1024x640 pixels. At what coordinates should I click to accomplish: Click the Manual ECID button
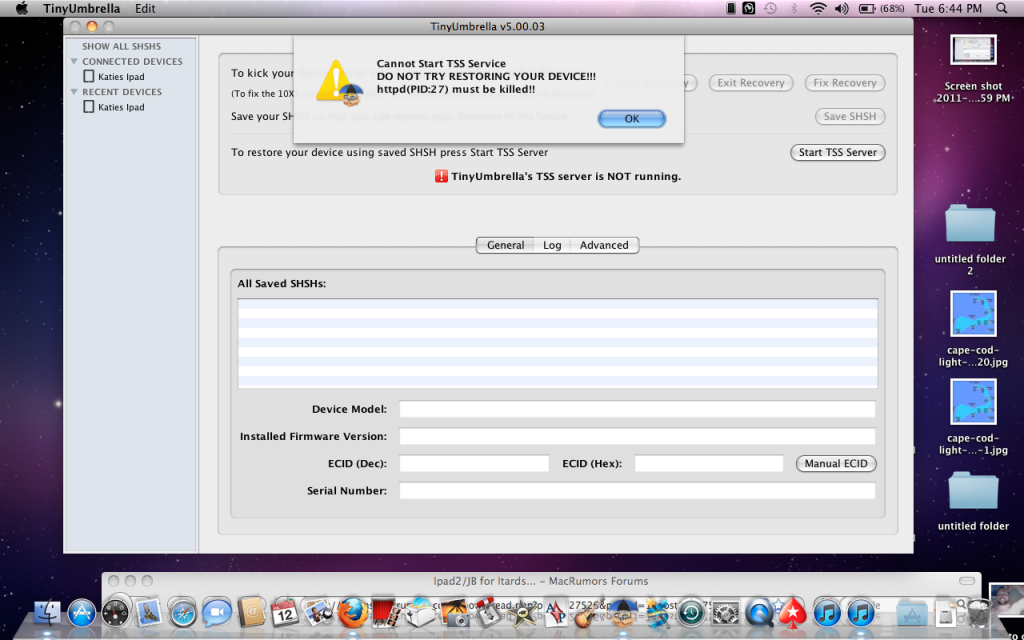[836, 464]
